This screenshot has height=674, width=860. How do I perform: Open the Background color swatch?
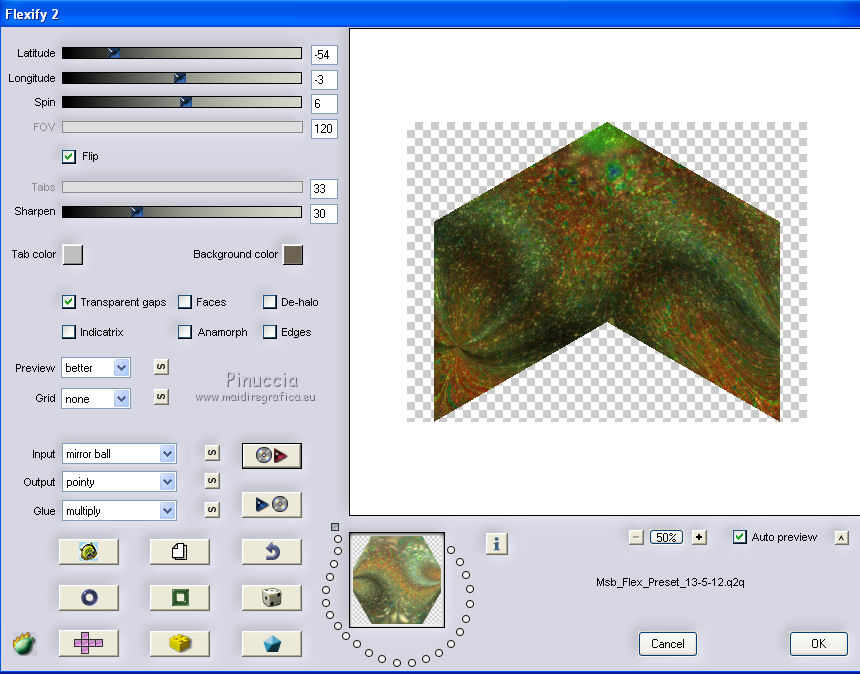click(293, 254)
